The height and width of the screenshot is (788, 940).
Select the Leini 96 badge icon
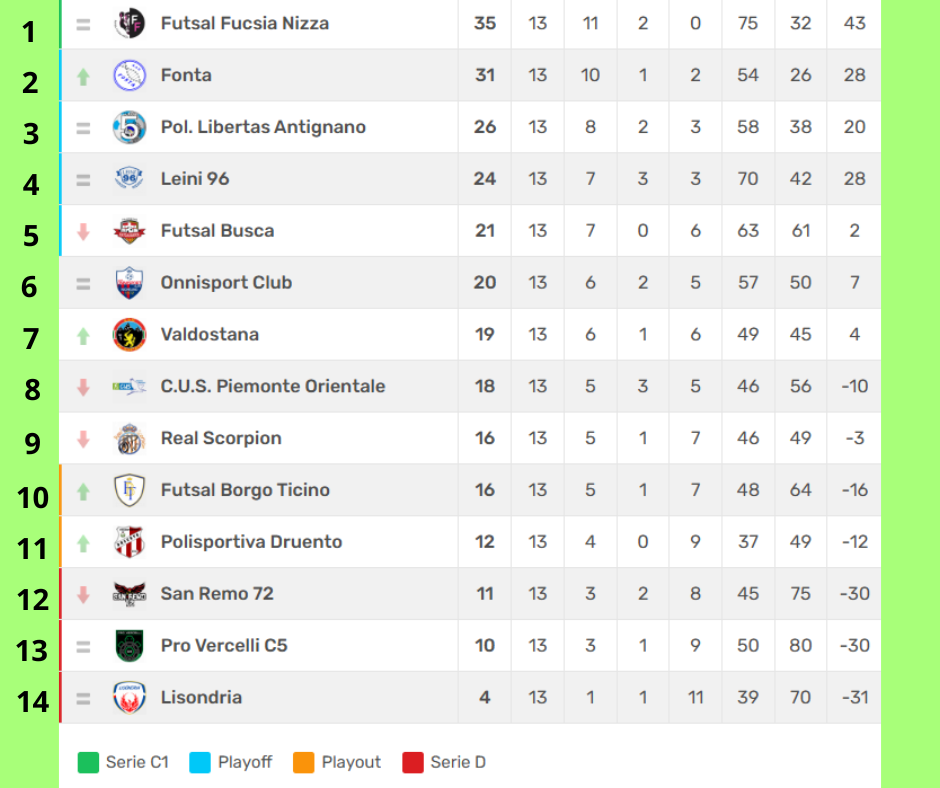click(129, 179)
